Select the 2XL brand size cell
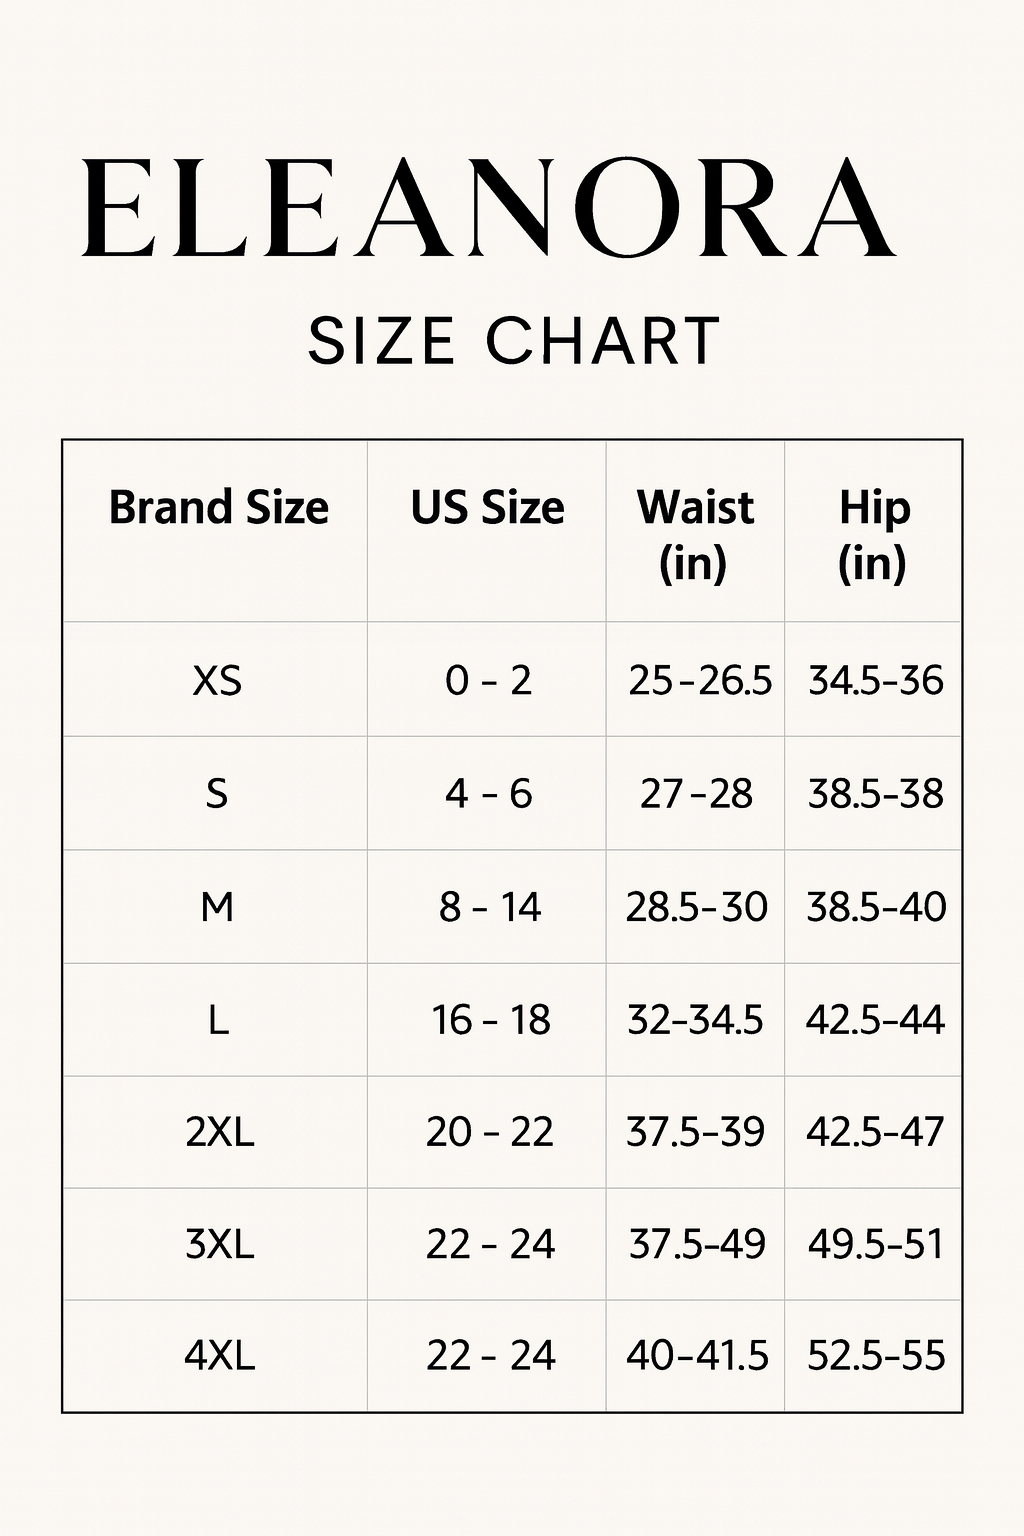This screenshot has width=1024, height=1536. point(220,1132)
